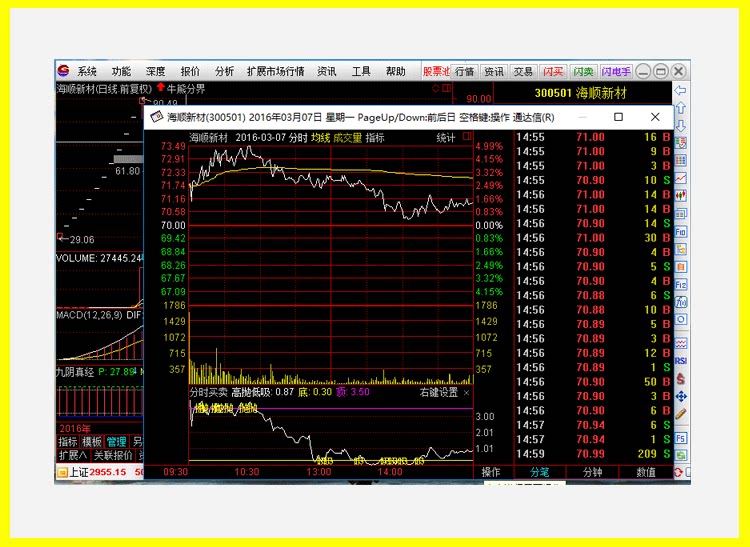Click the 上证 2955.15 index in status bar
Viewport: 750px width, 547px height.
pyautogui.click(x=98, y=472)
